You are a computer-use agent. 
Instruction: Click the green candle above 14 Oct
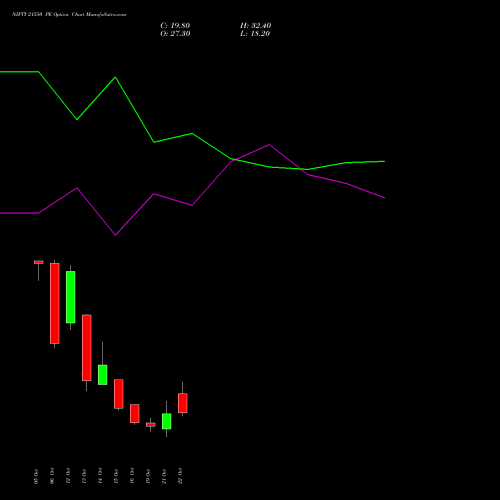103,375
